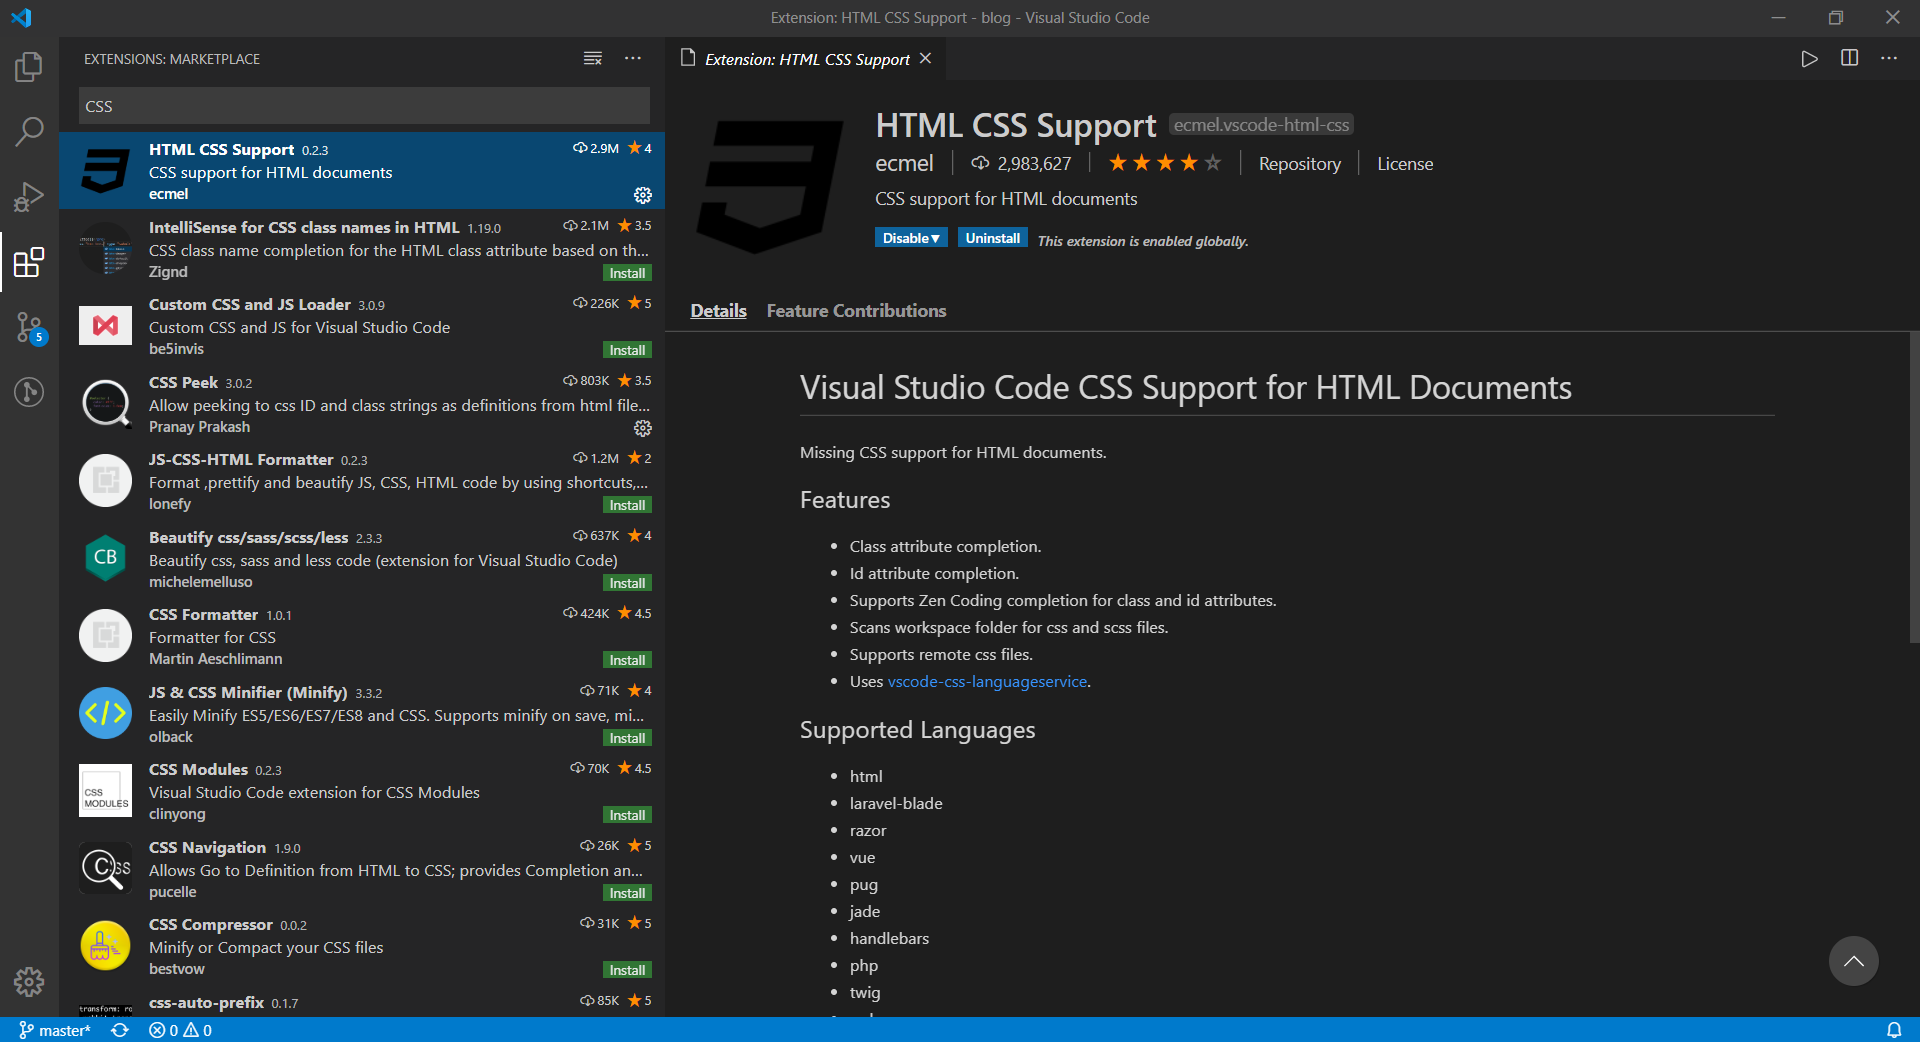Open the gear menu on CSS Peek entry

point(642,429)
